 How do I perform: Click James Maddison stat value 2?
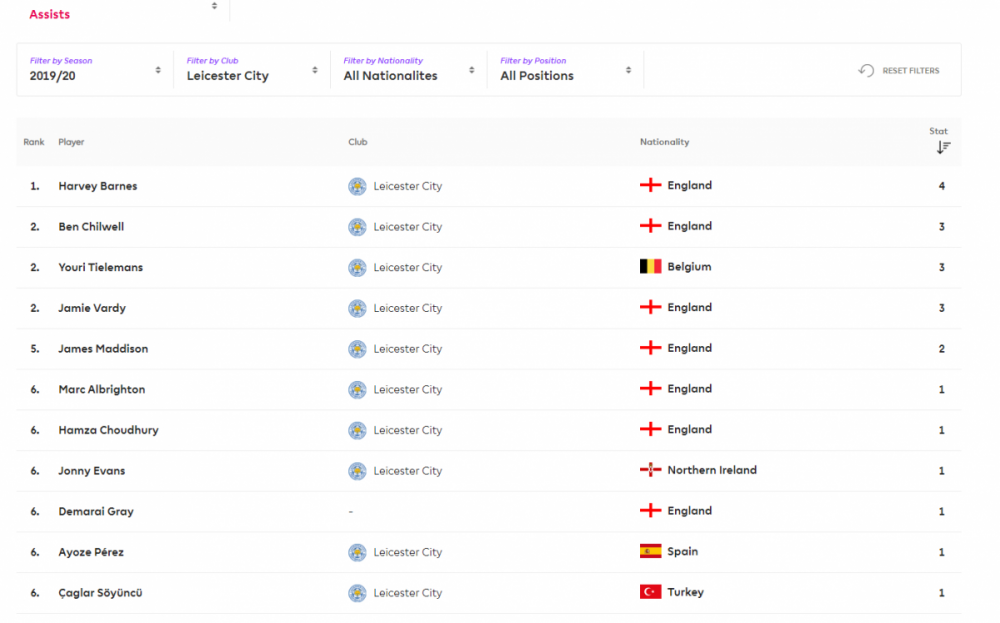click(x=941, y=349)
